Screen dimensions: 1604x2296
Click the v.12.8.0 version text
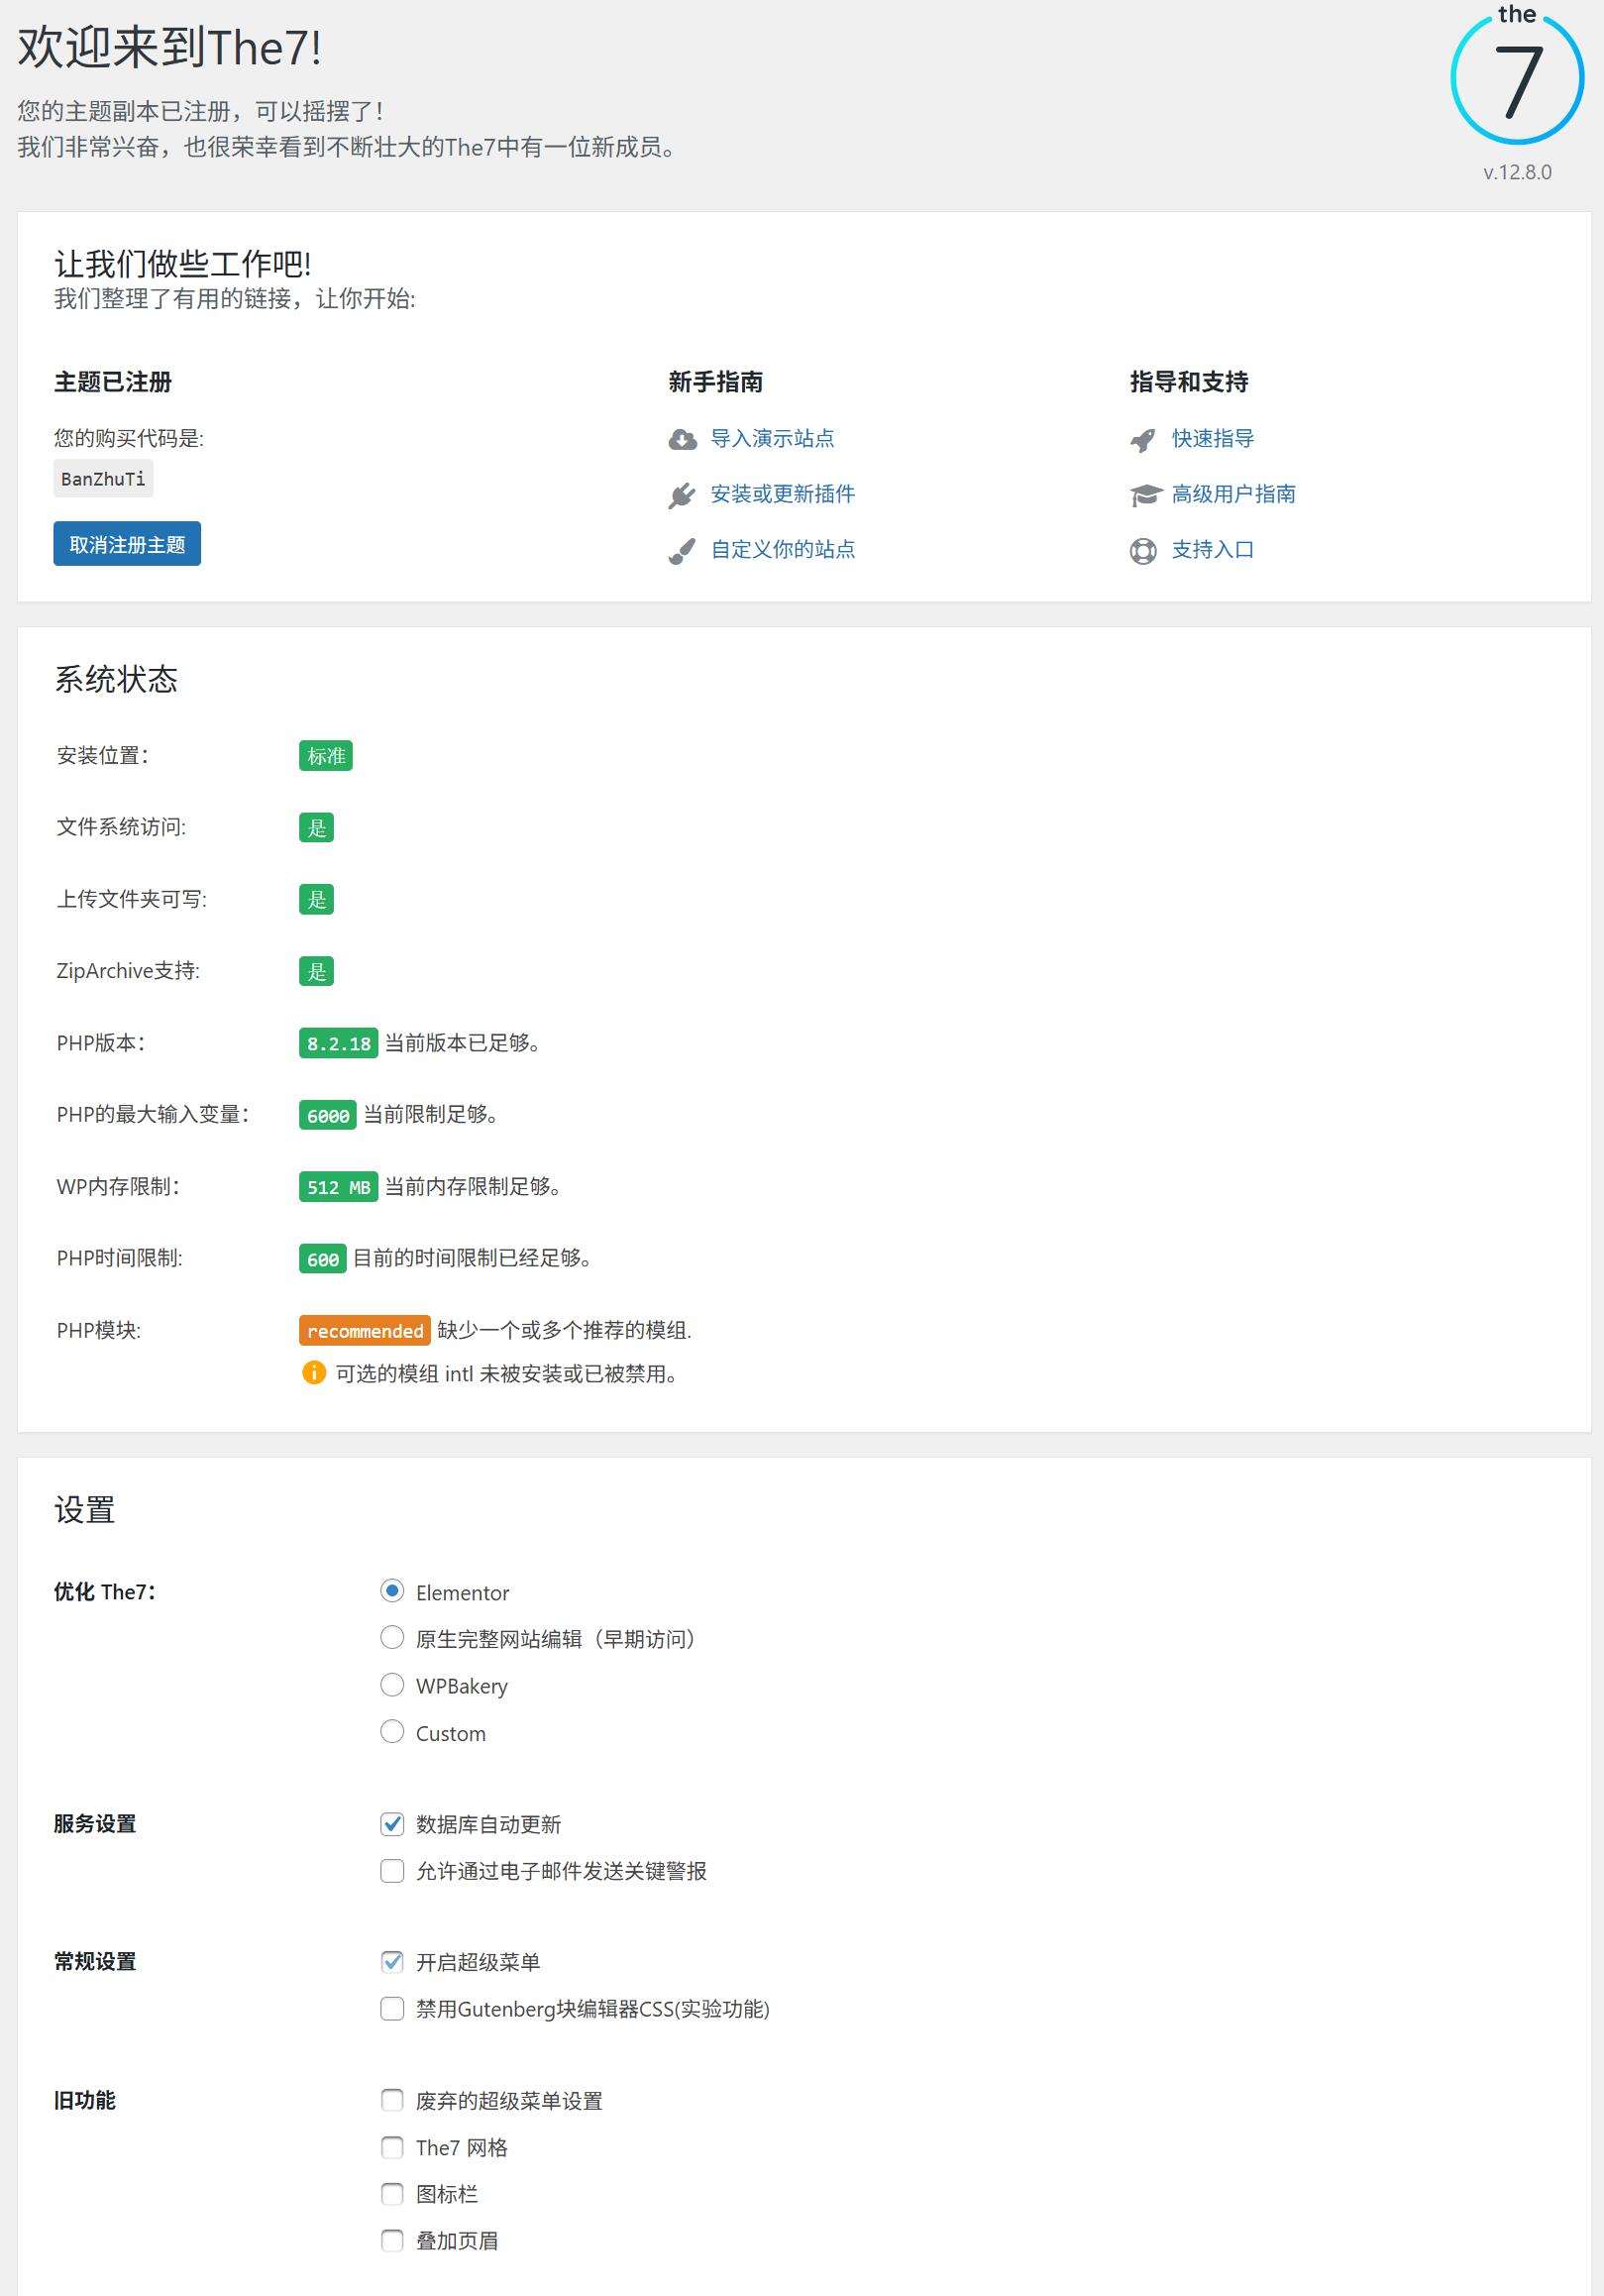[x=1517, y=172]
